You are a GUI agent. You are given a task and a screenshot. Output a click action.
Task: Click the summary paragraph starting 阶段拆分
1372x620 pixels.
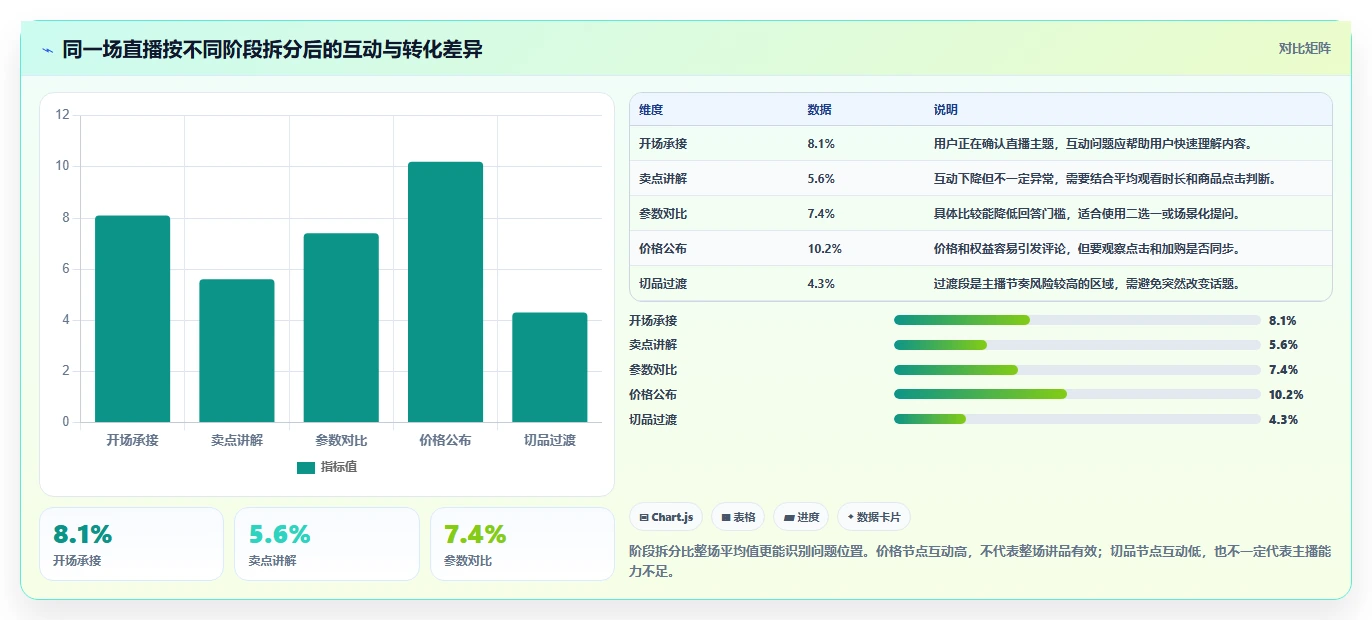pyautogui.click(x=980, y=561)
